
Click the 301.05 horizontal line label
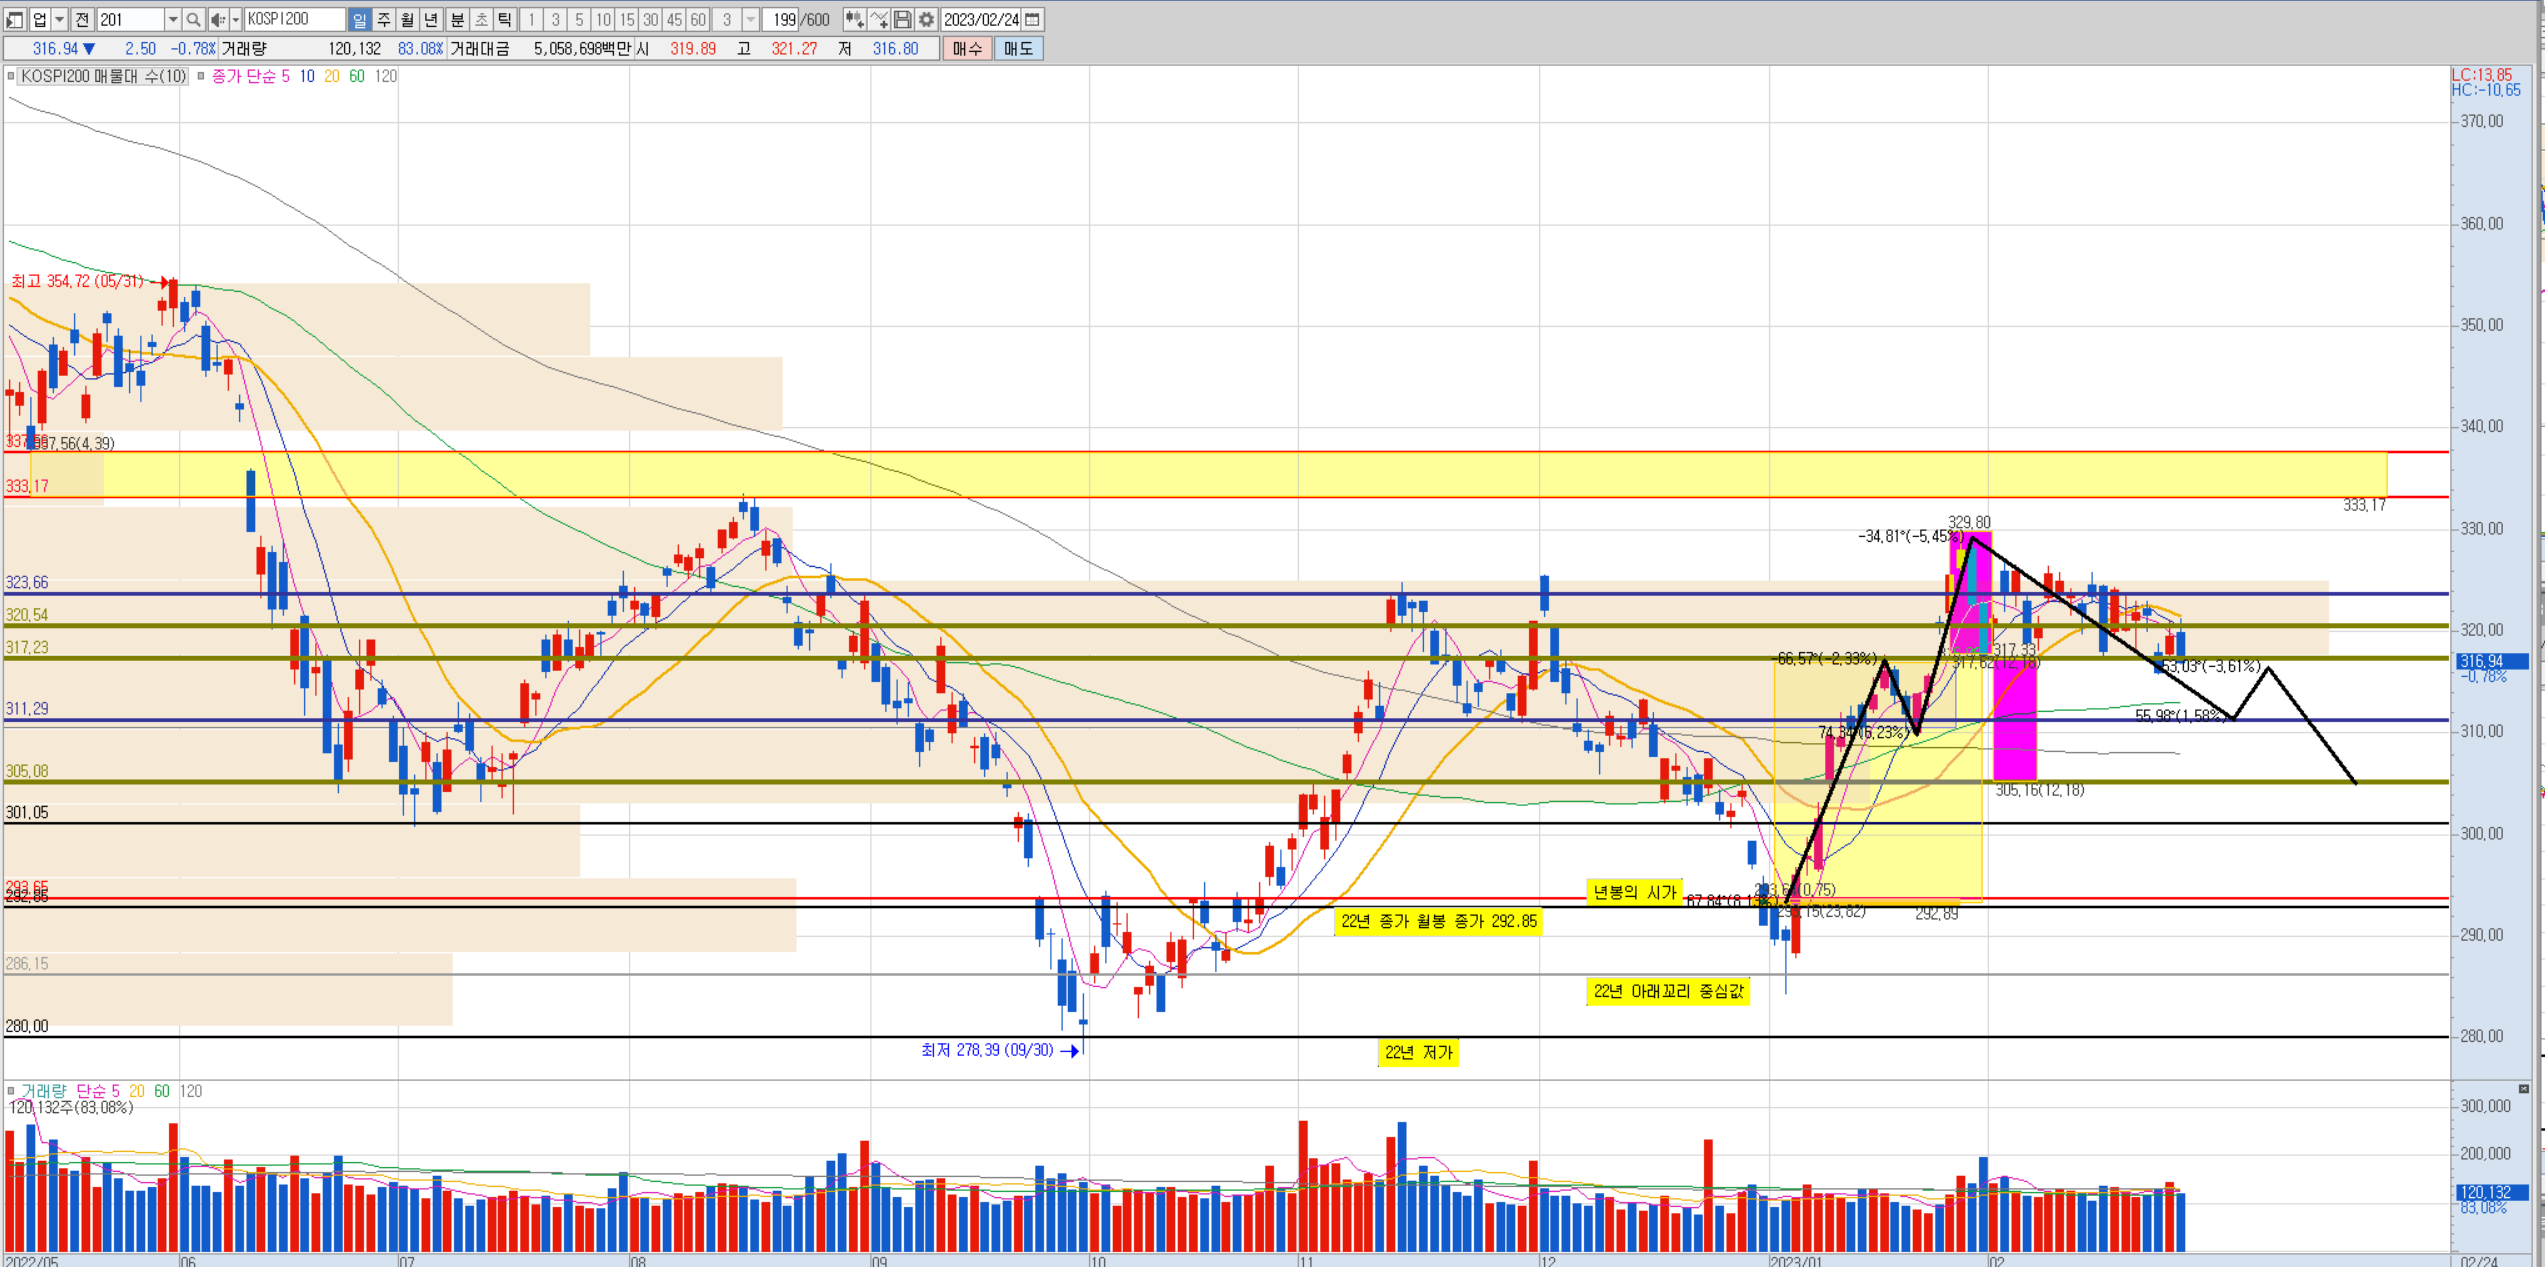27,812
